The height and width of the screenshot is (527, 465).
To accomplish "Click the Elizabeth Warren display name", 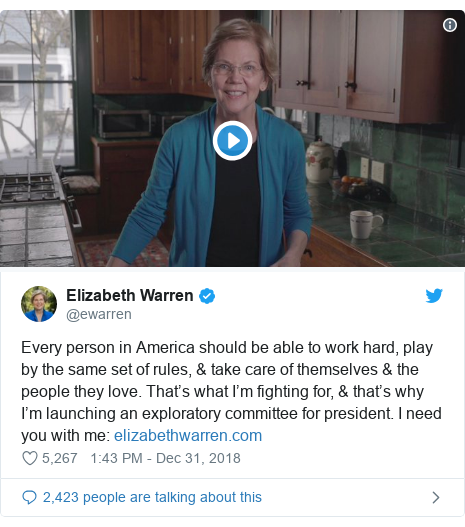I will [130, 295].
